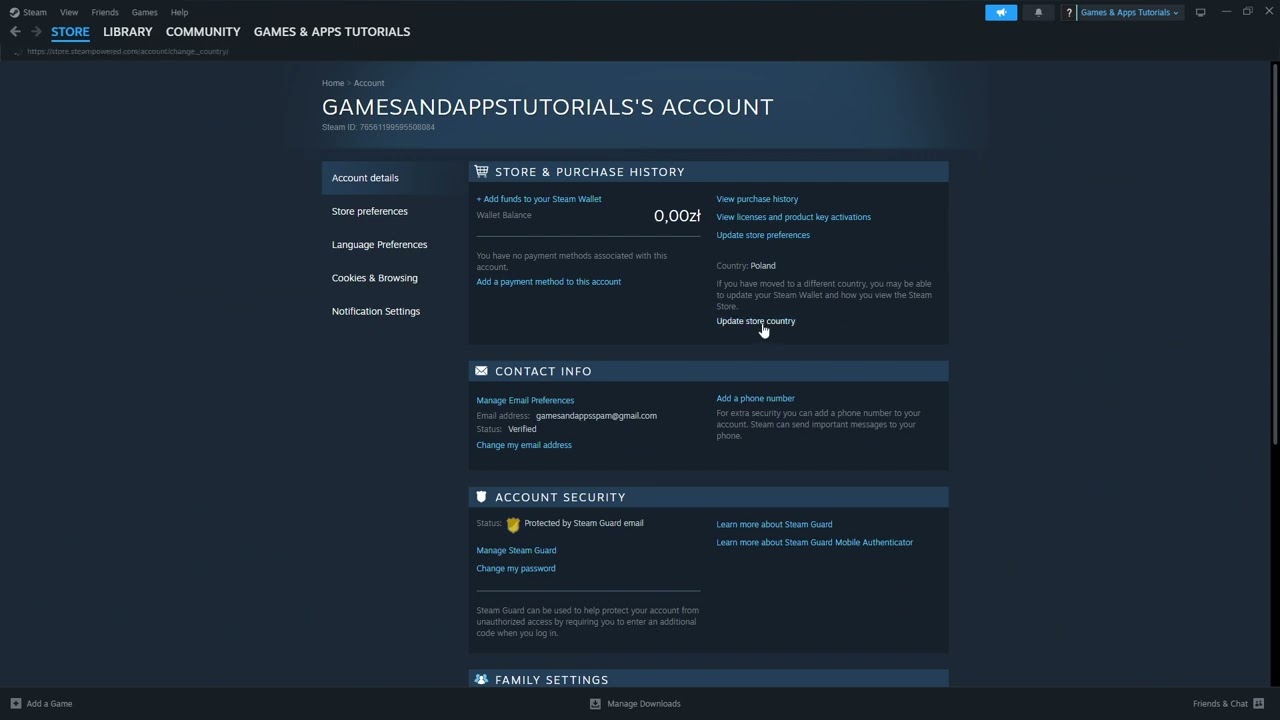Click the Add a Game label
This screenshot has width=1280, height=720.
49,704
